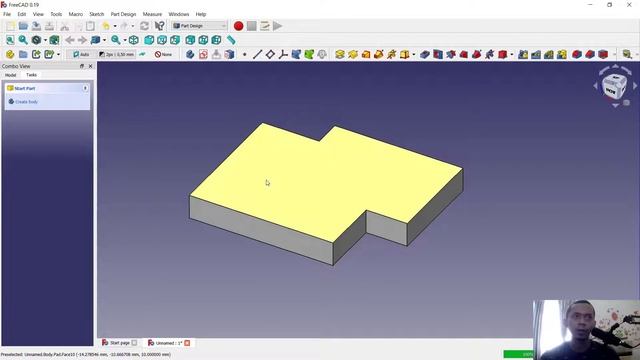Viewport: 640px width, 360px height.
Task: Switch to Right view cube icon
Action: click(175, 40)
